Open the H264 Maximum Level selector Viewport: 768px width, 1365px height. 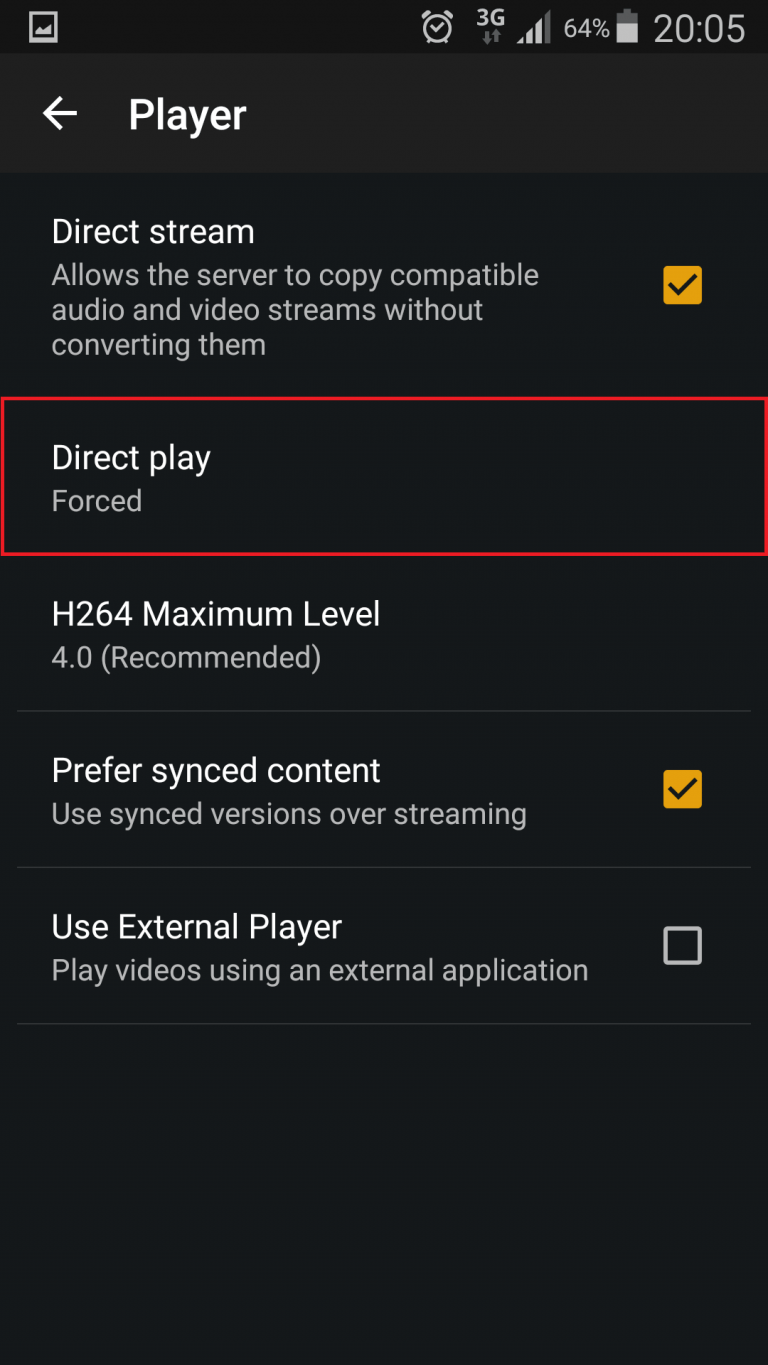pyautogui.click(x=384, y=633)
